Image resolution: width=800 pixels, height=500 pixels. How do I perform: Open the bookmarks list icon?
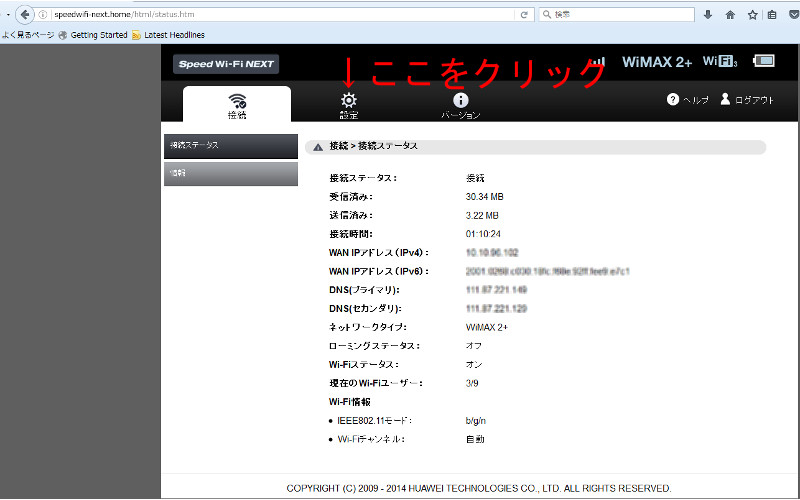point(772,15)
